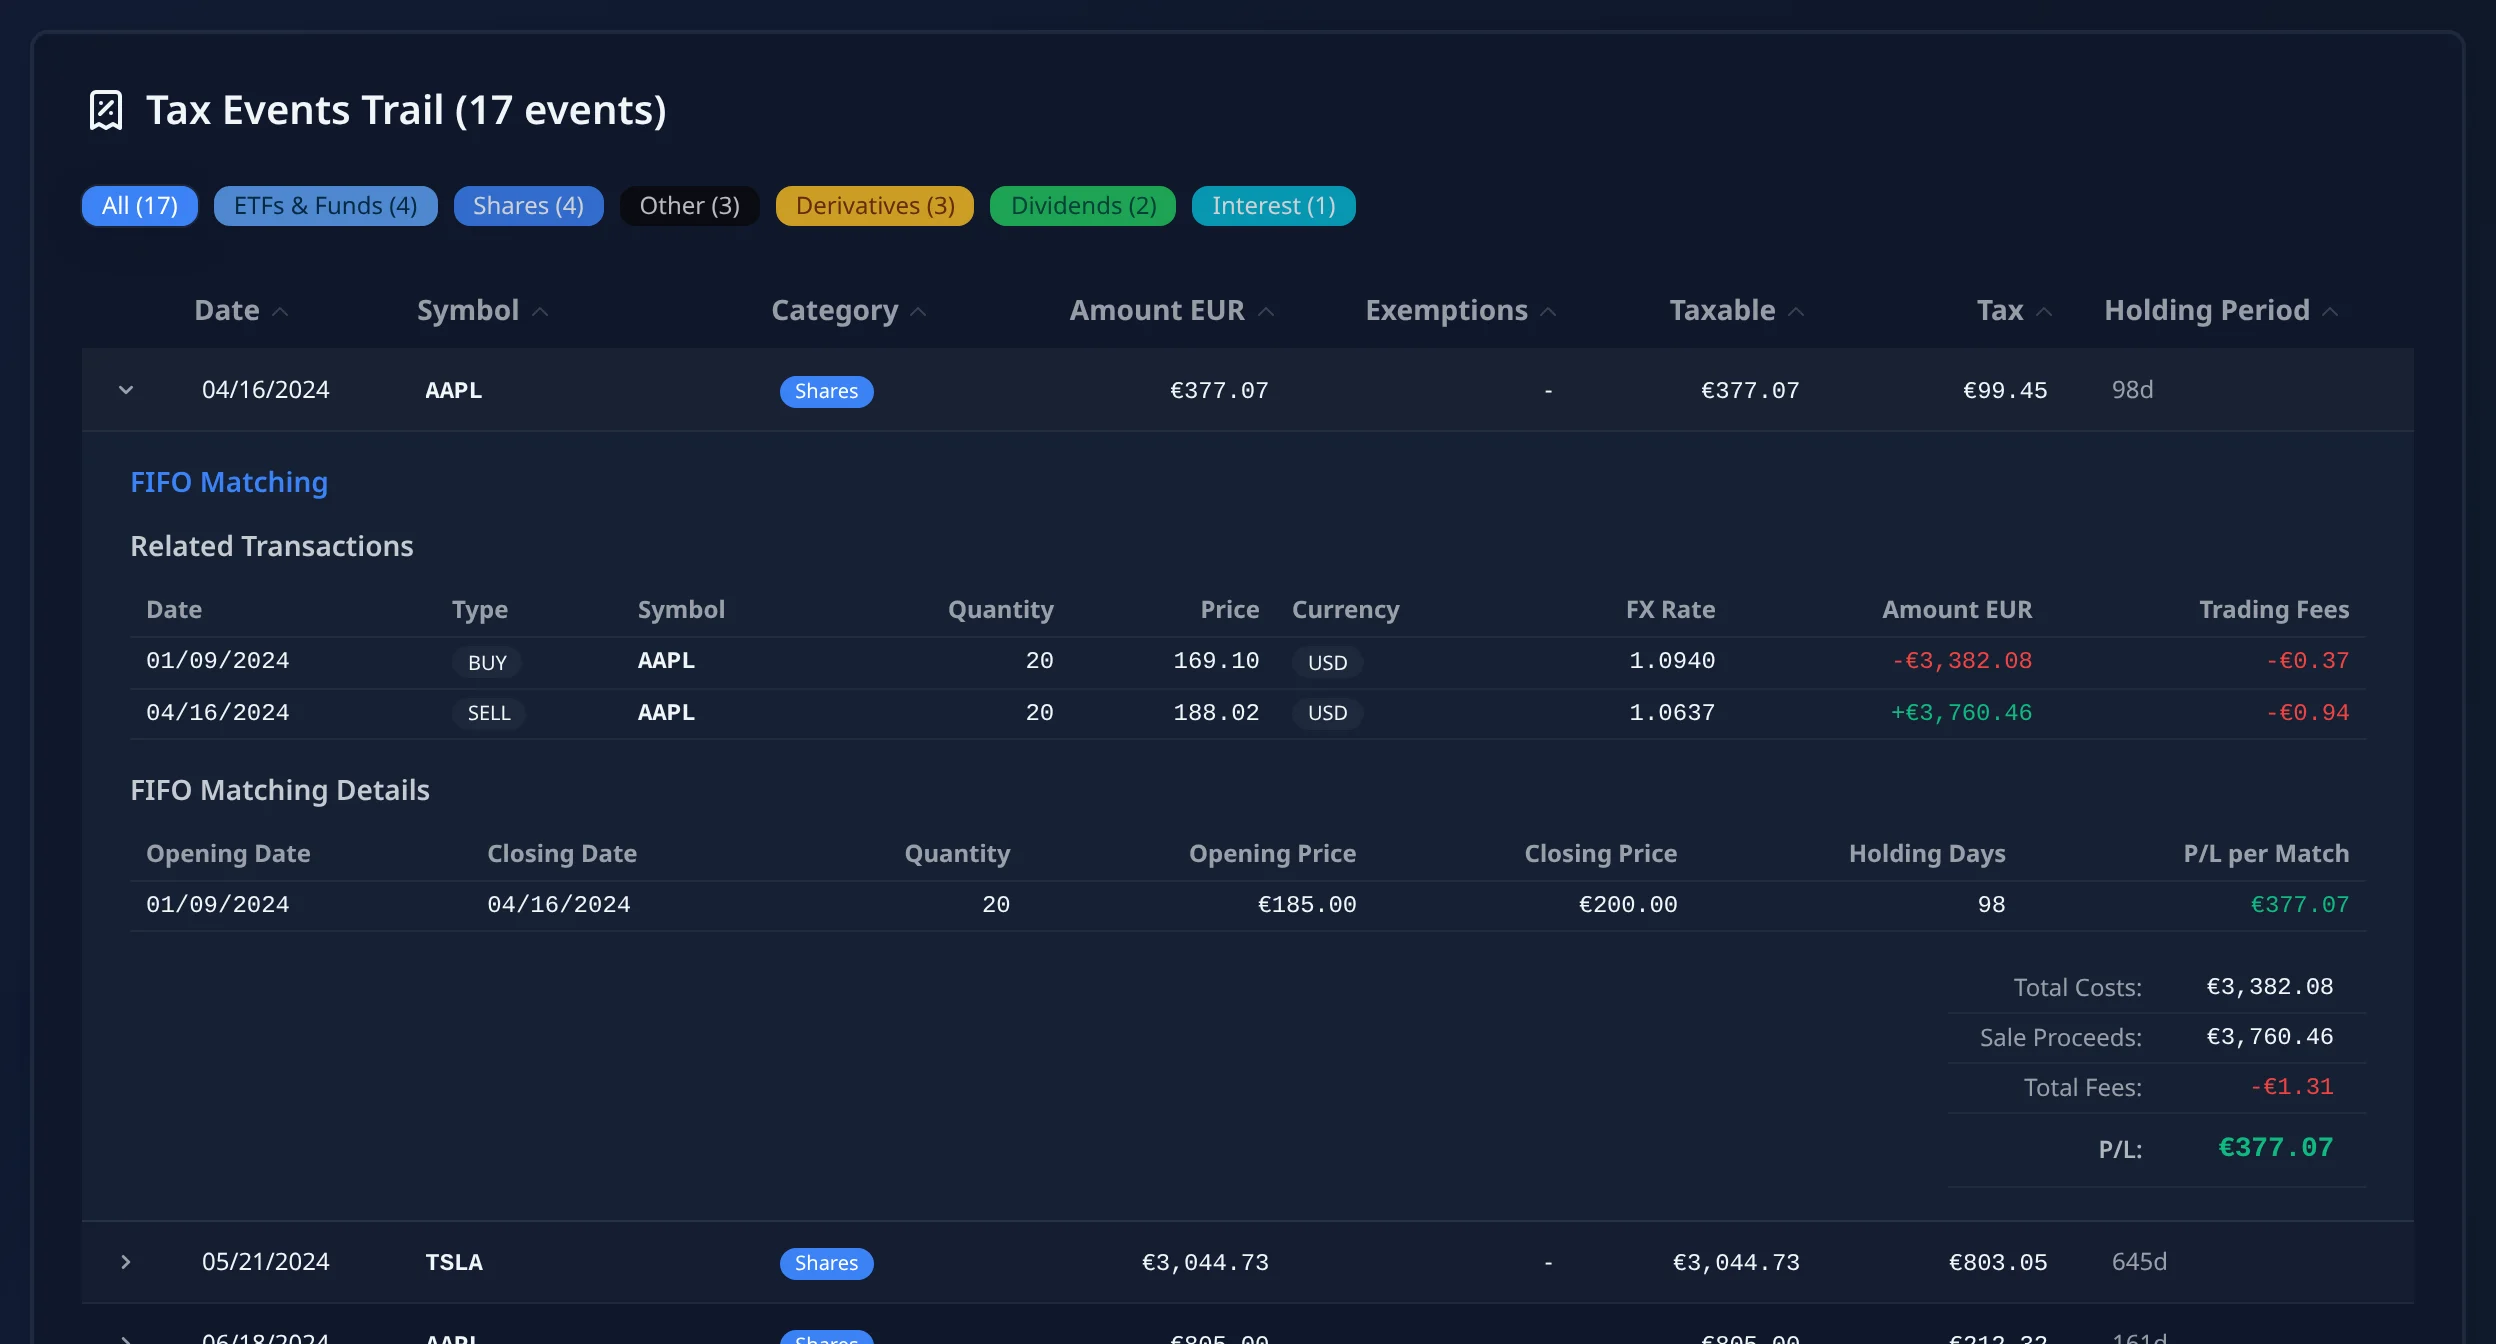2496x1344 pixels.
Task: Click the BUY type badge
Action: [487, 662]
